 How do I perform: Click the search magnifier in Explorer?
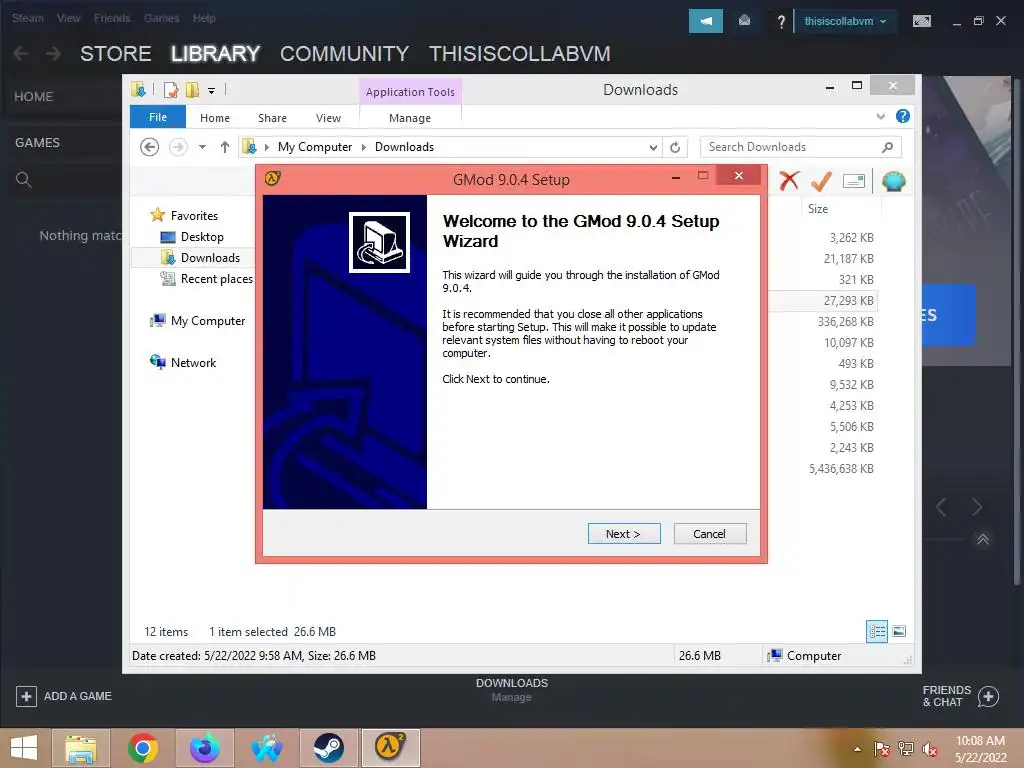point(887,147)
